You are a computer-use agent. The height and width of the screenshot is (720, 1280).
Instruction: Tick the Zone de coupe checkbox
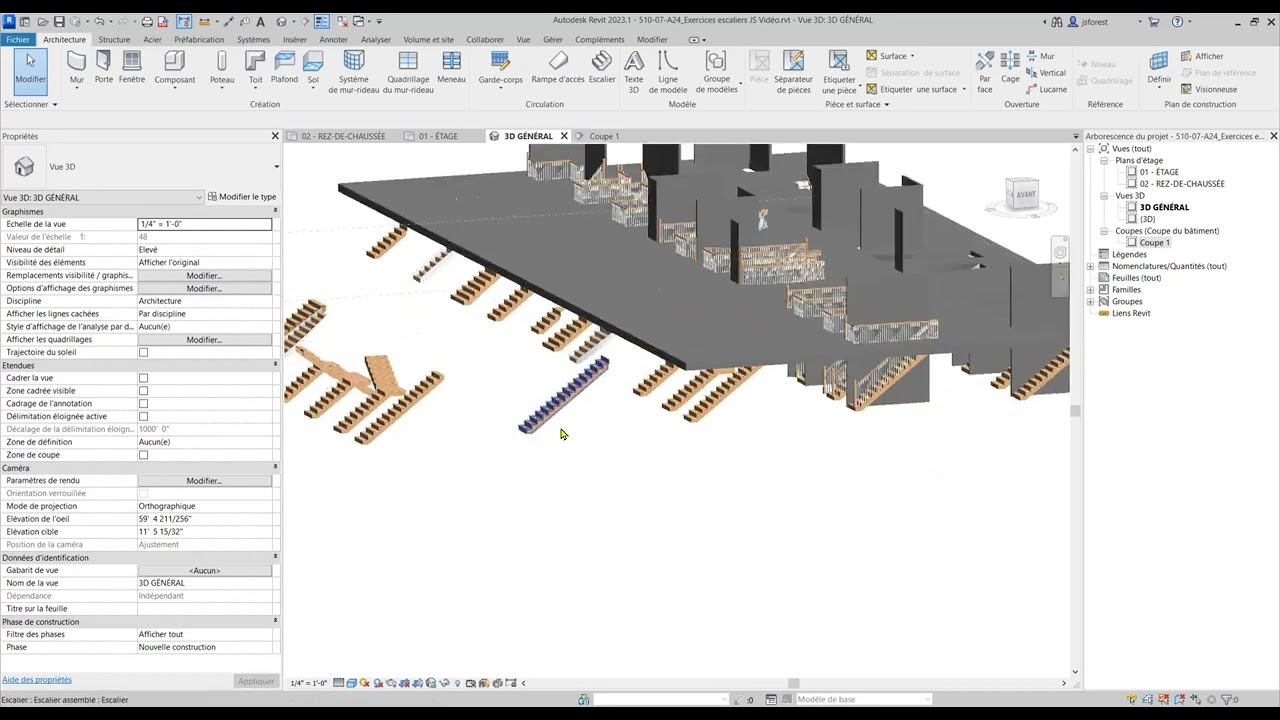(143, 455)
